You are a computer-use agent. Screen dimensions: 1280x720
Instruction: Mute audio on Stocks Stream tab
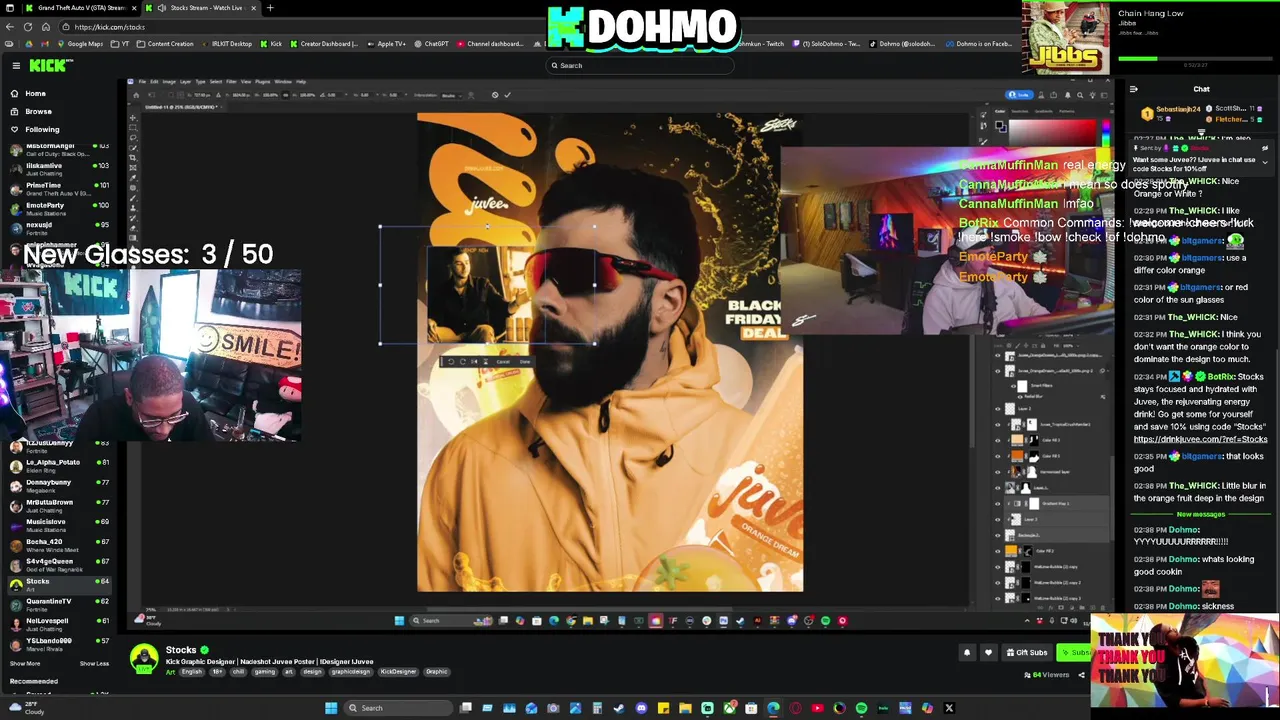click(x=163, y=8)
